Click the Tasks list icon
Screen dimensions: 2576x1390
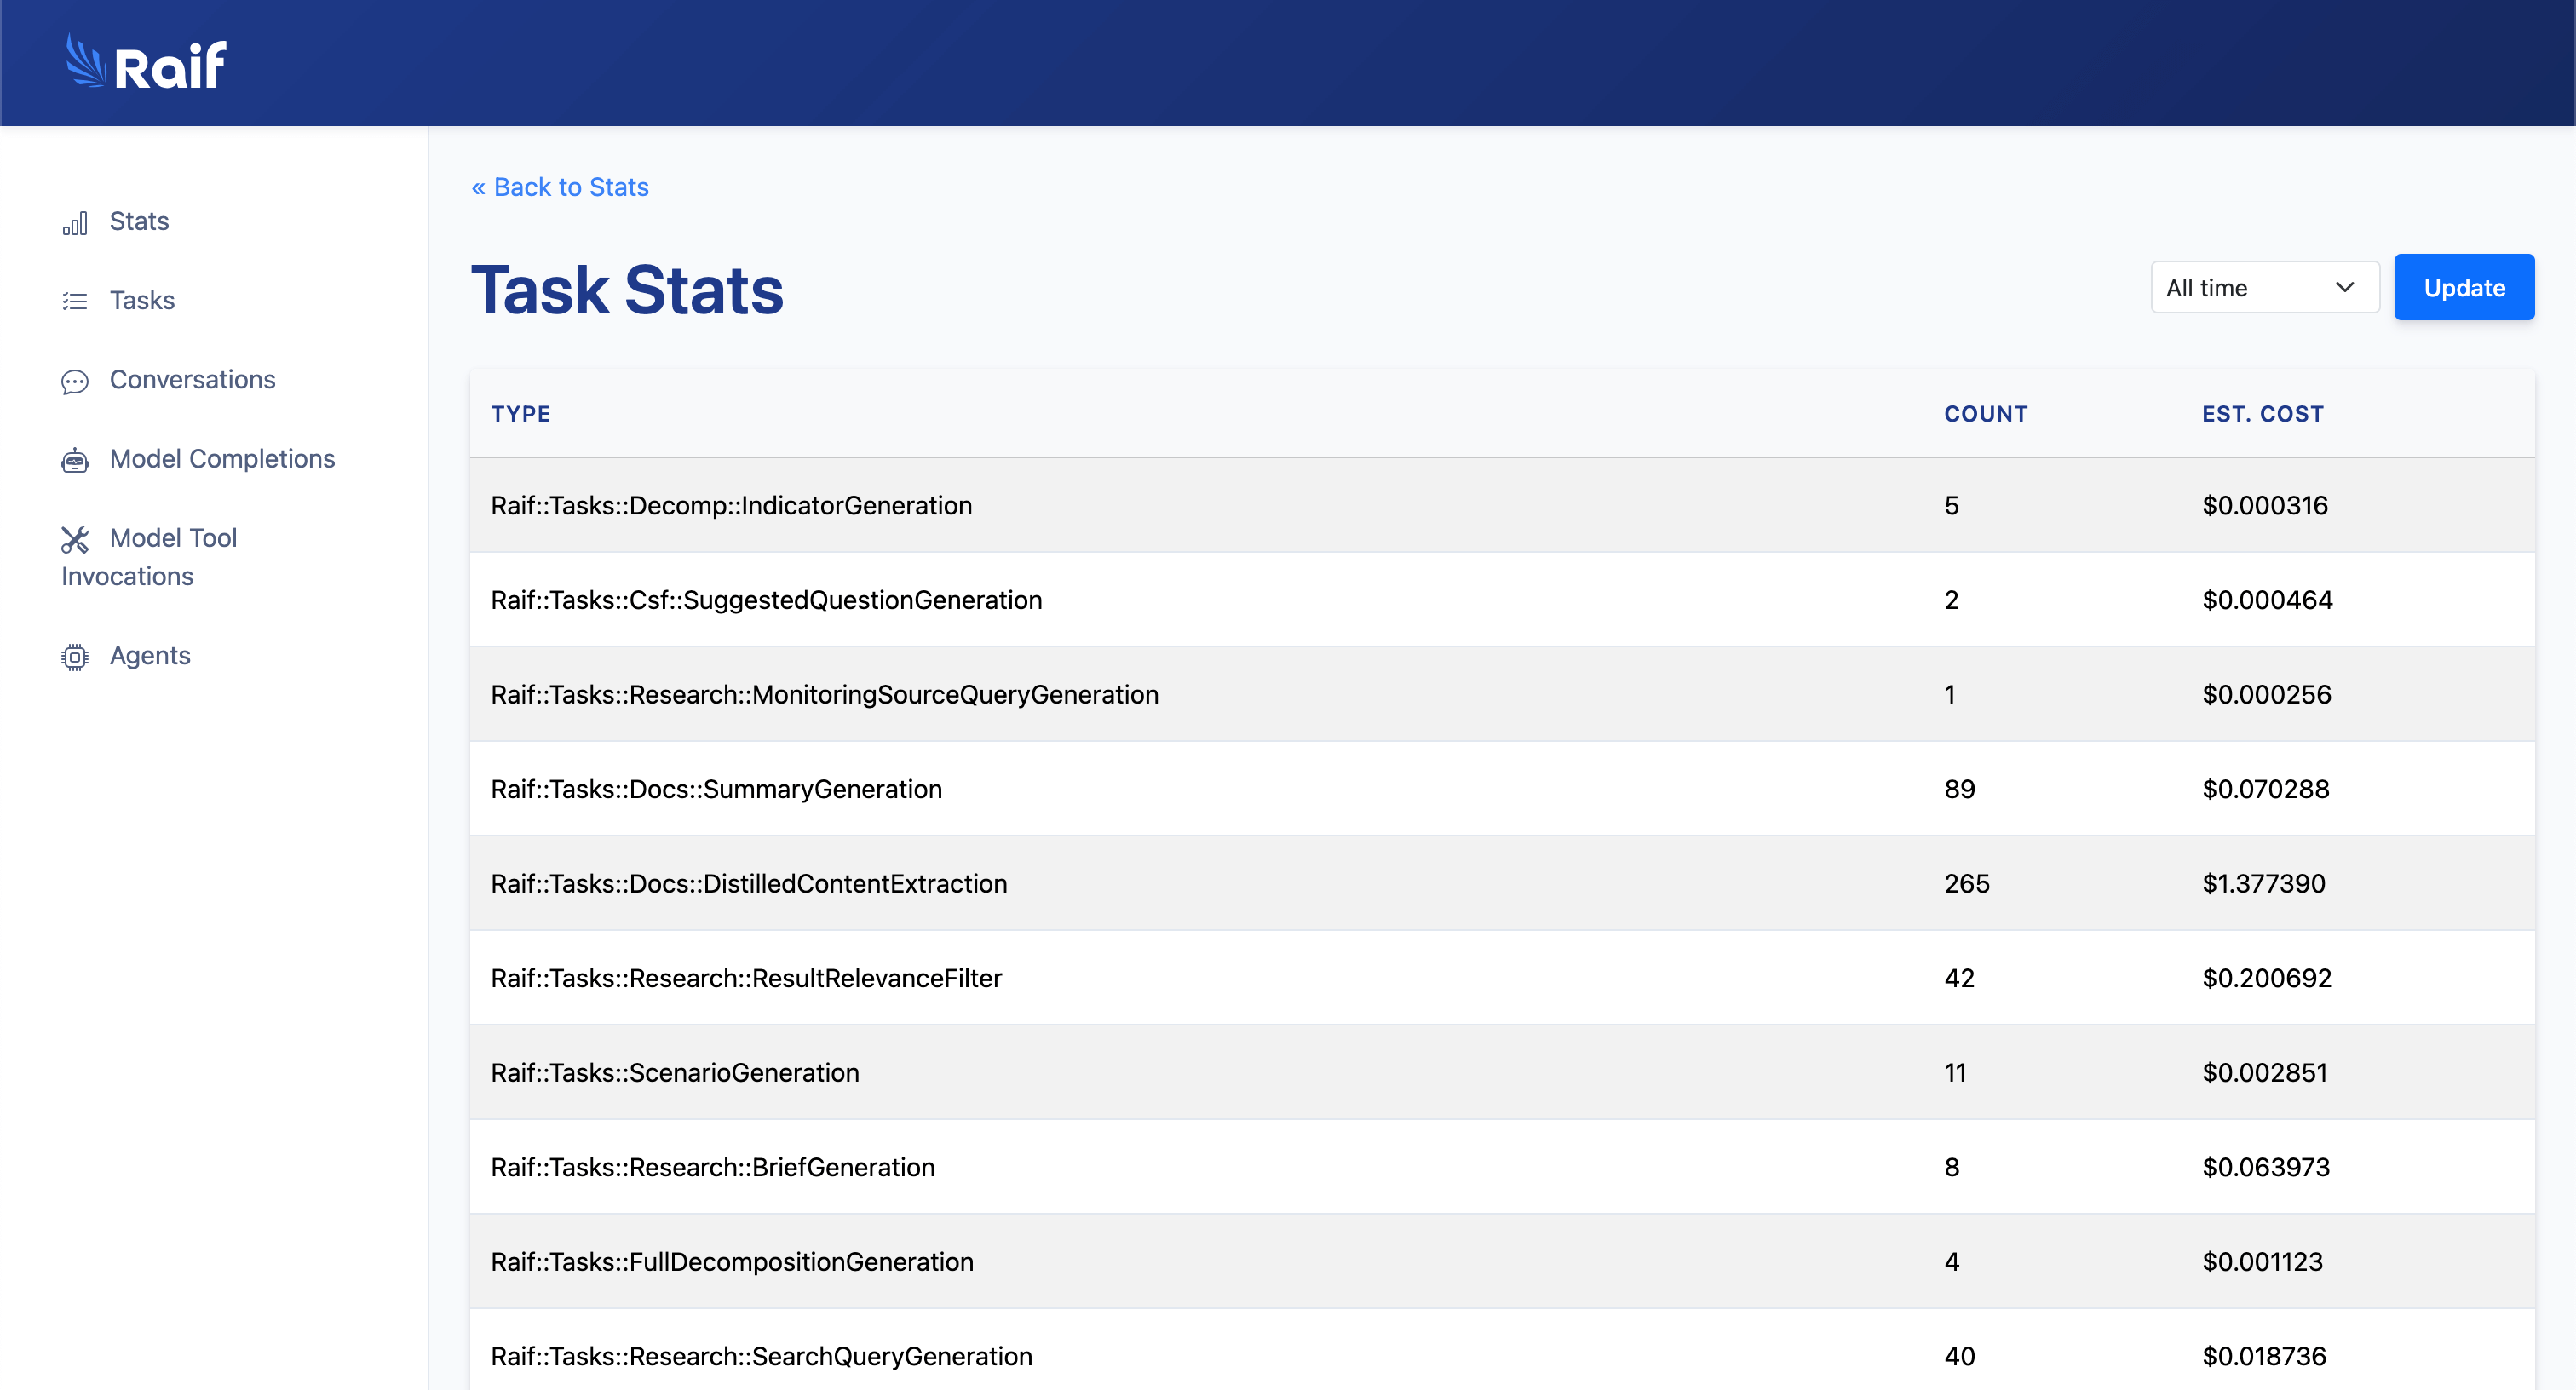tap(75, 301)
